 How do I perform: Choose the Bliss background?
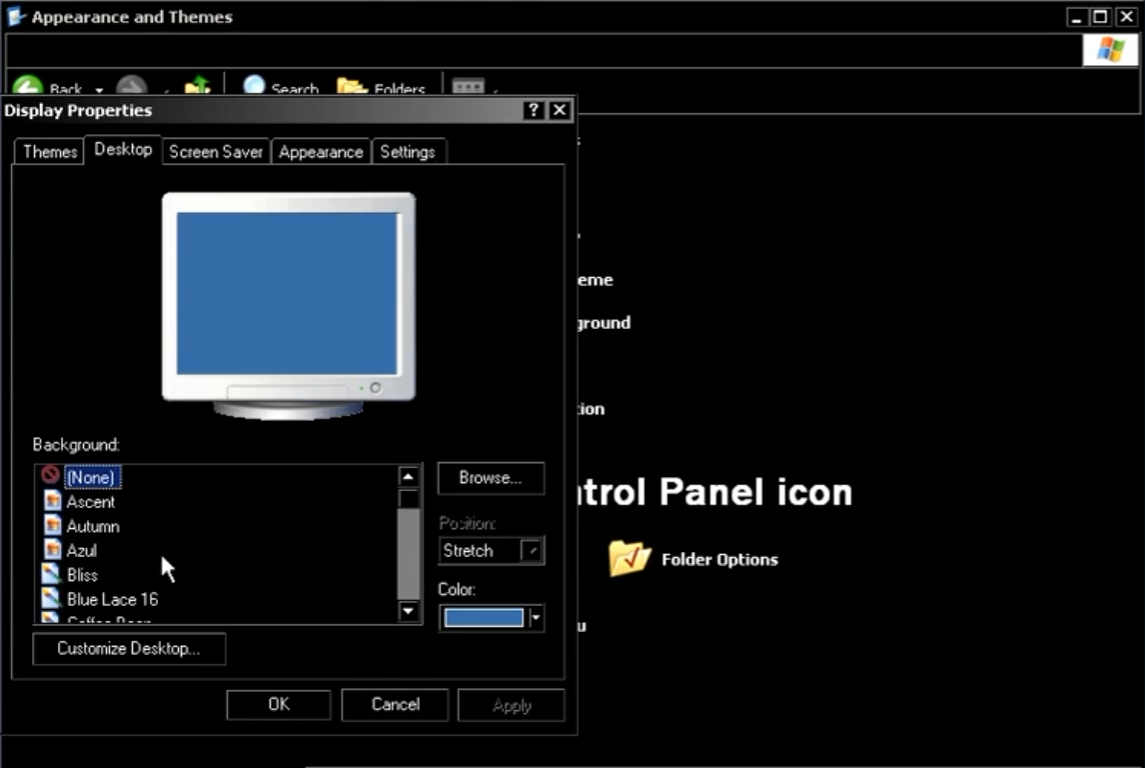click(82, 575)
